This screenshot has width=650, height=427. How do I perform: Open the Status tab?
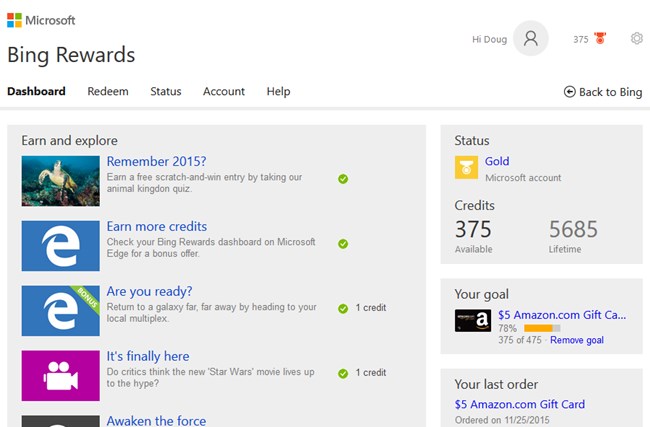pos(166,91)
